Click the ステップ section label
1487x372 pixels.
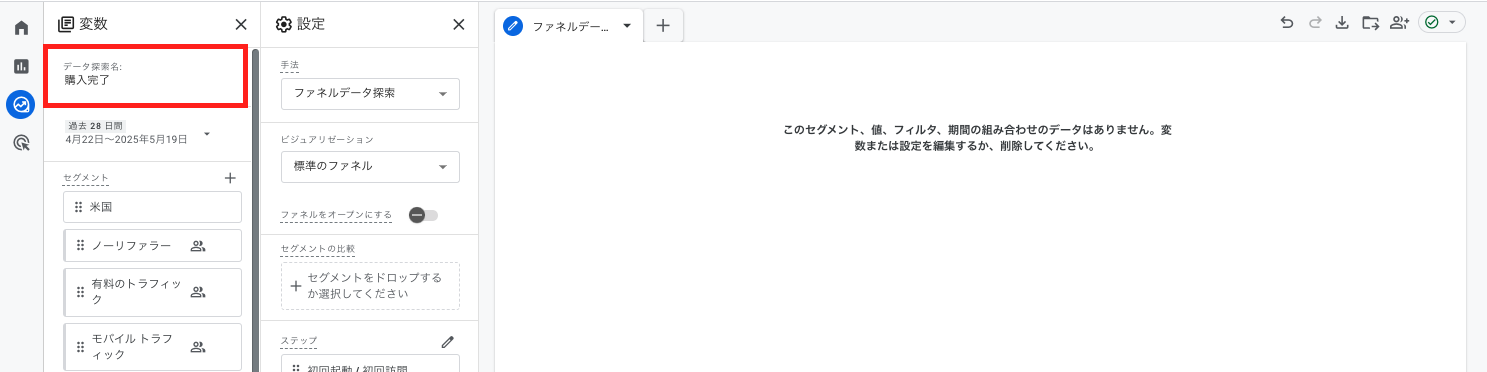(299, 342)
